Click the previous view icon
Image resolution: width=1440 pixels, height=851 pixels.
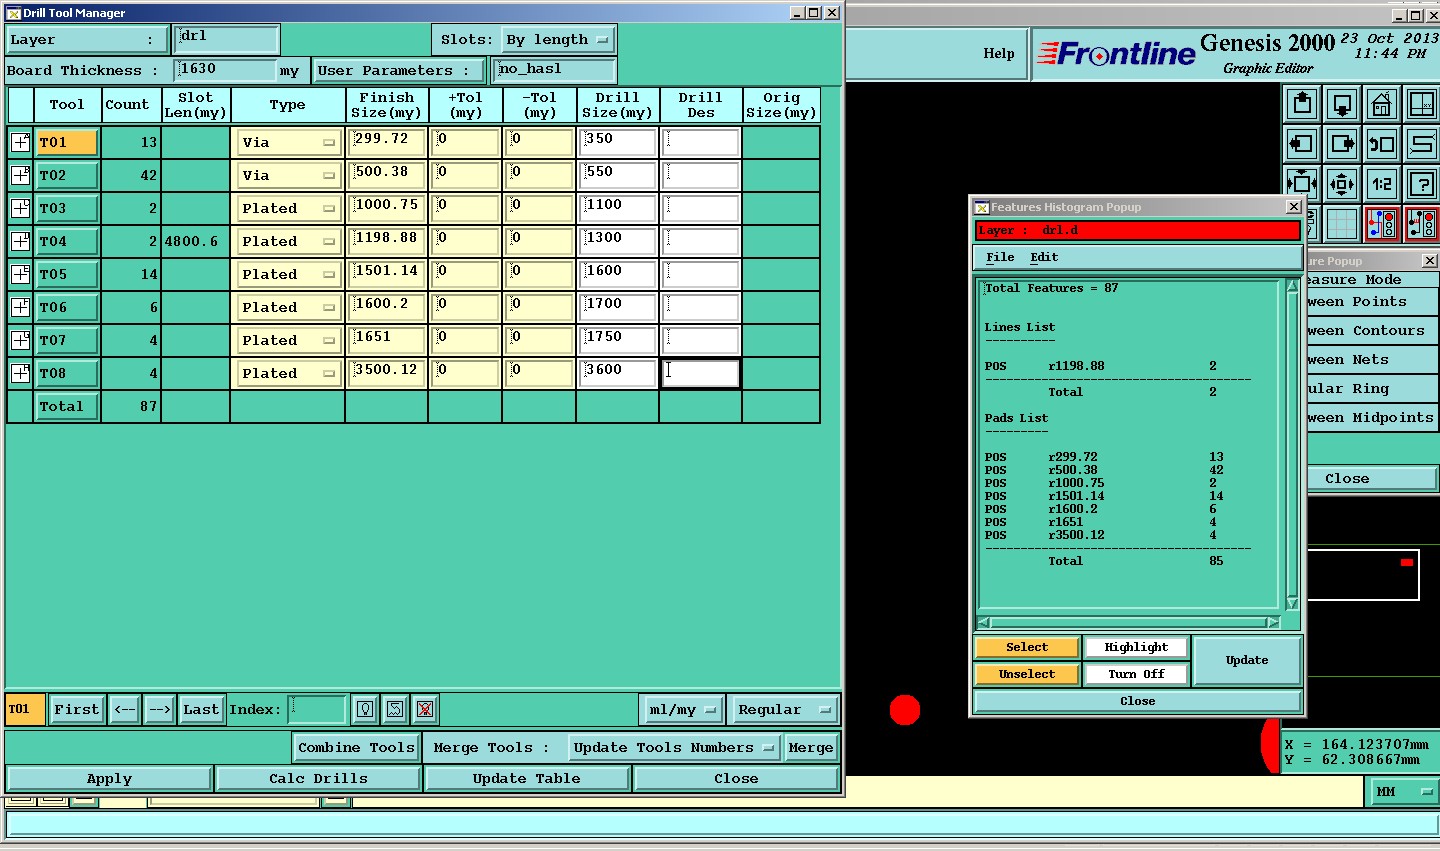pos(1382,144)
